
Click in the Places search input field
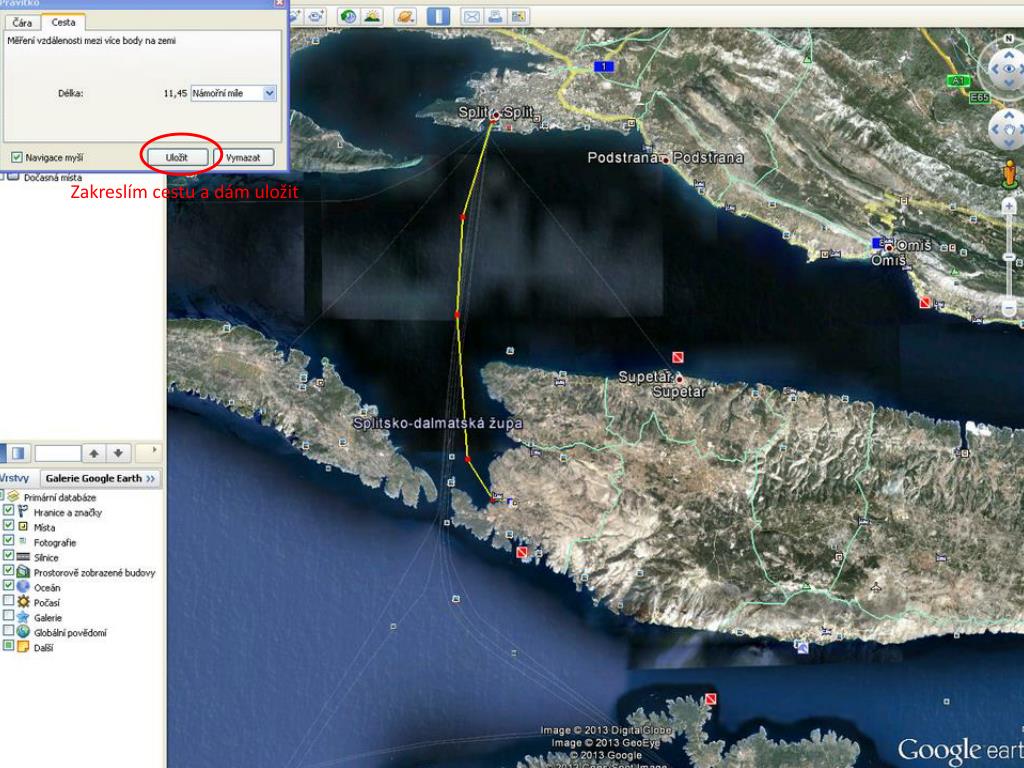point(57,453)
